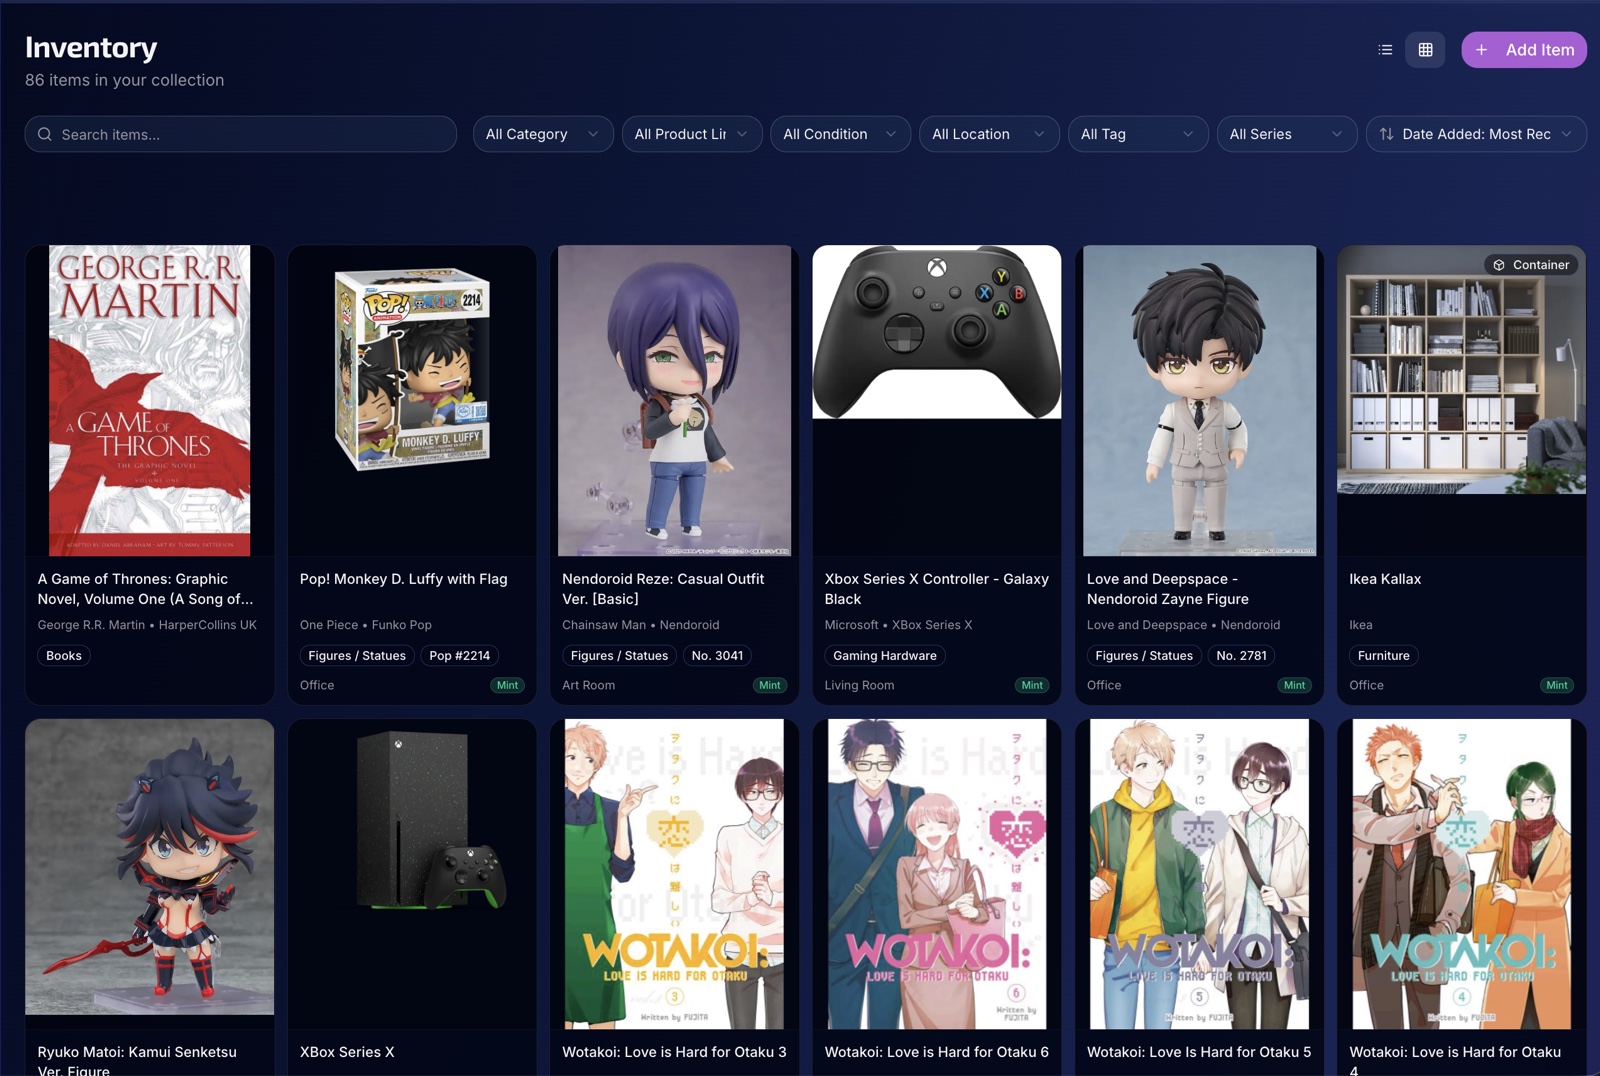The width and height of the screenshot is (1600, 1076).
Task: Click Mint badge on Ikea Kallax card
Action: pyautogui.click(x=1557, y=686)
